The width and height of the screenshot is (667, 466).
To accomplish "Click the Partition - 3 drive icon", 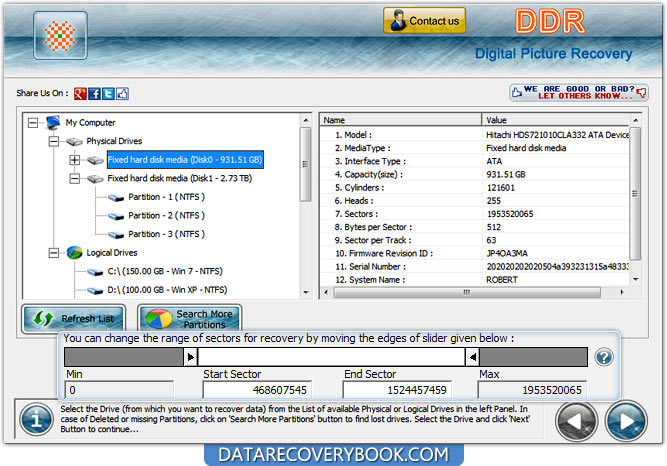I will pyautogui.click(x=116, y=234).
